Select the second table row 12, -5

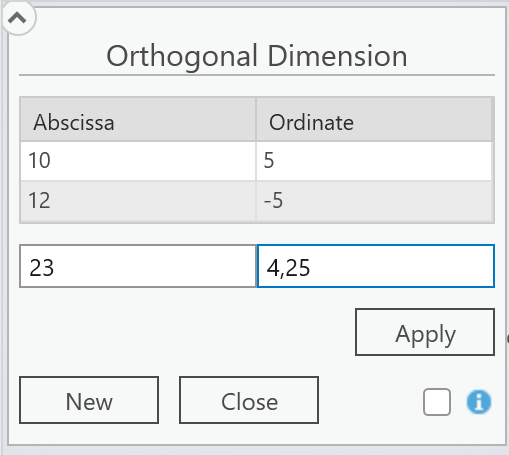coord(256,201)
